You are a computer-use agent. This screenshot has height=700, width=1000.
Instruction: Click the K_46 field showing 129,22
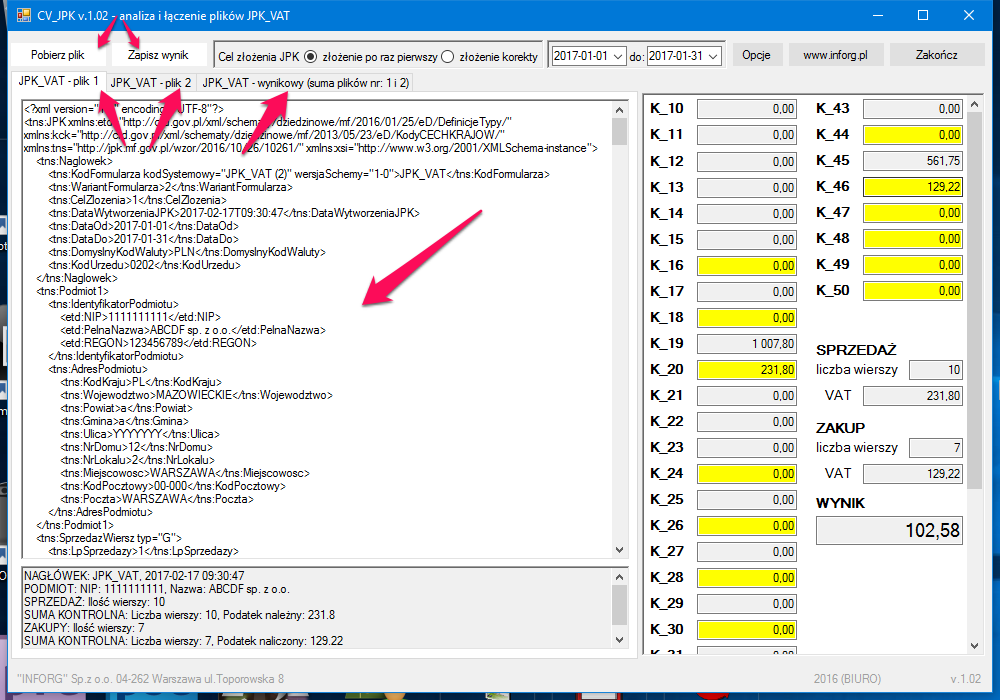913,187
